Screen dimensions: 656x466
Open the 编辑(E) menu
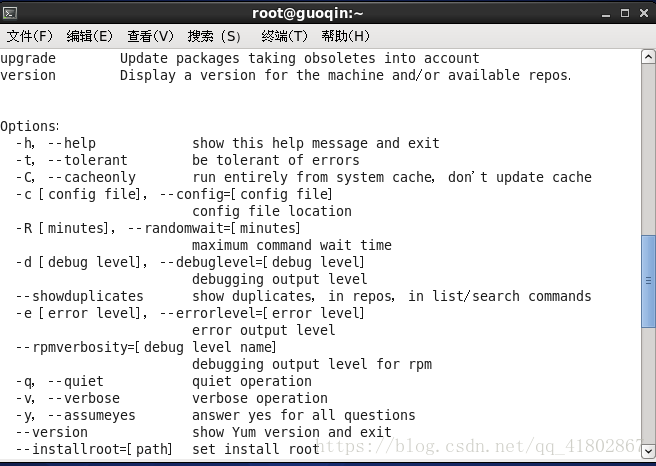click(x=90, y=36)
